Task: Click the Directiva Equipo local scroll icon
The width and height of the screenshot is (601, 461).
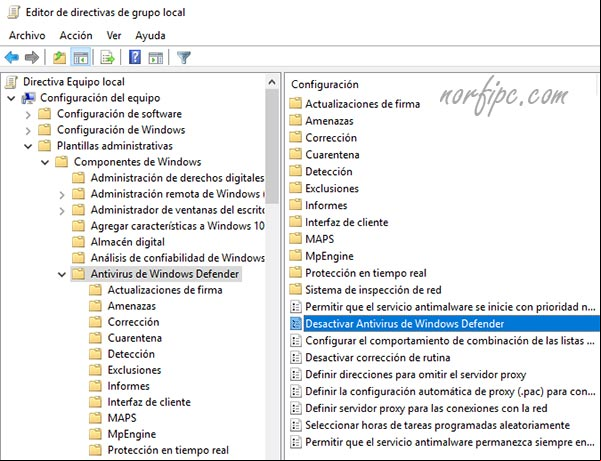Action: [11, 82]
